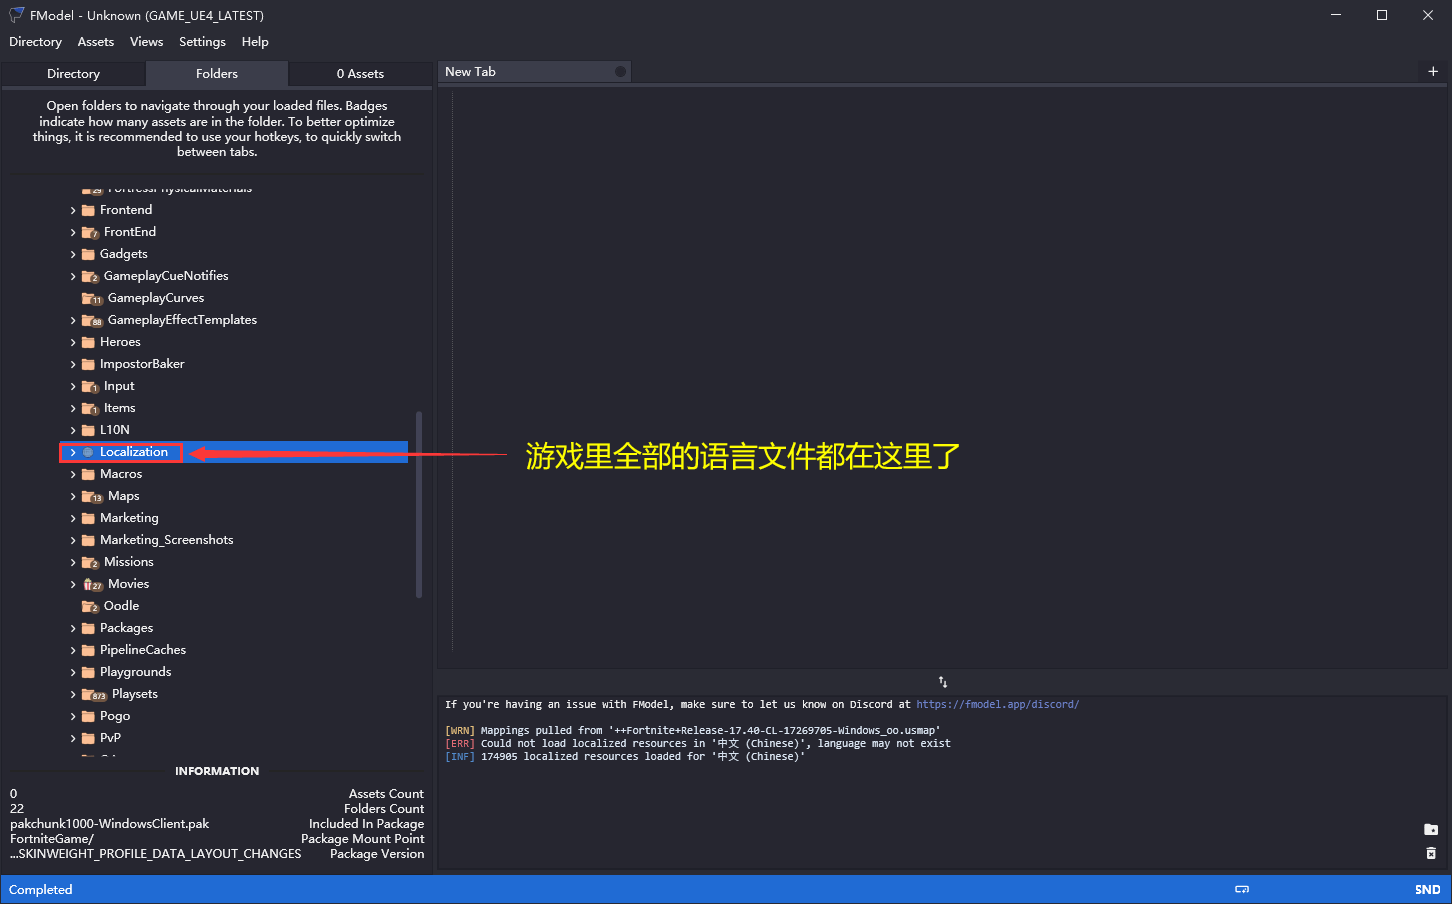
Task: Click the folder tree vertical scrollbar
Action: coord(419,504)
